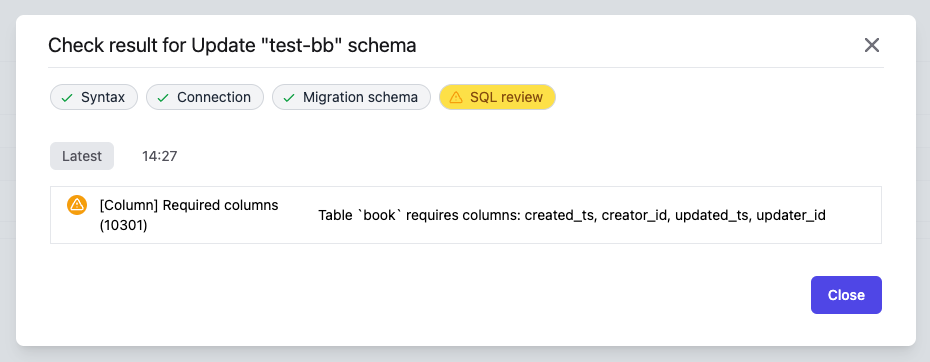The height and width of the screenshot is (362, 930).
Task: Select the Latest run label
Action: (82, 156)
